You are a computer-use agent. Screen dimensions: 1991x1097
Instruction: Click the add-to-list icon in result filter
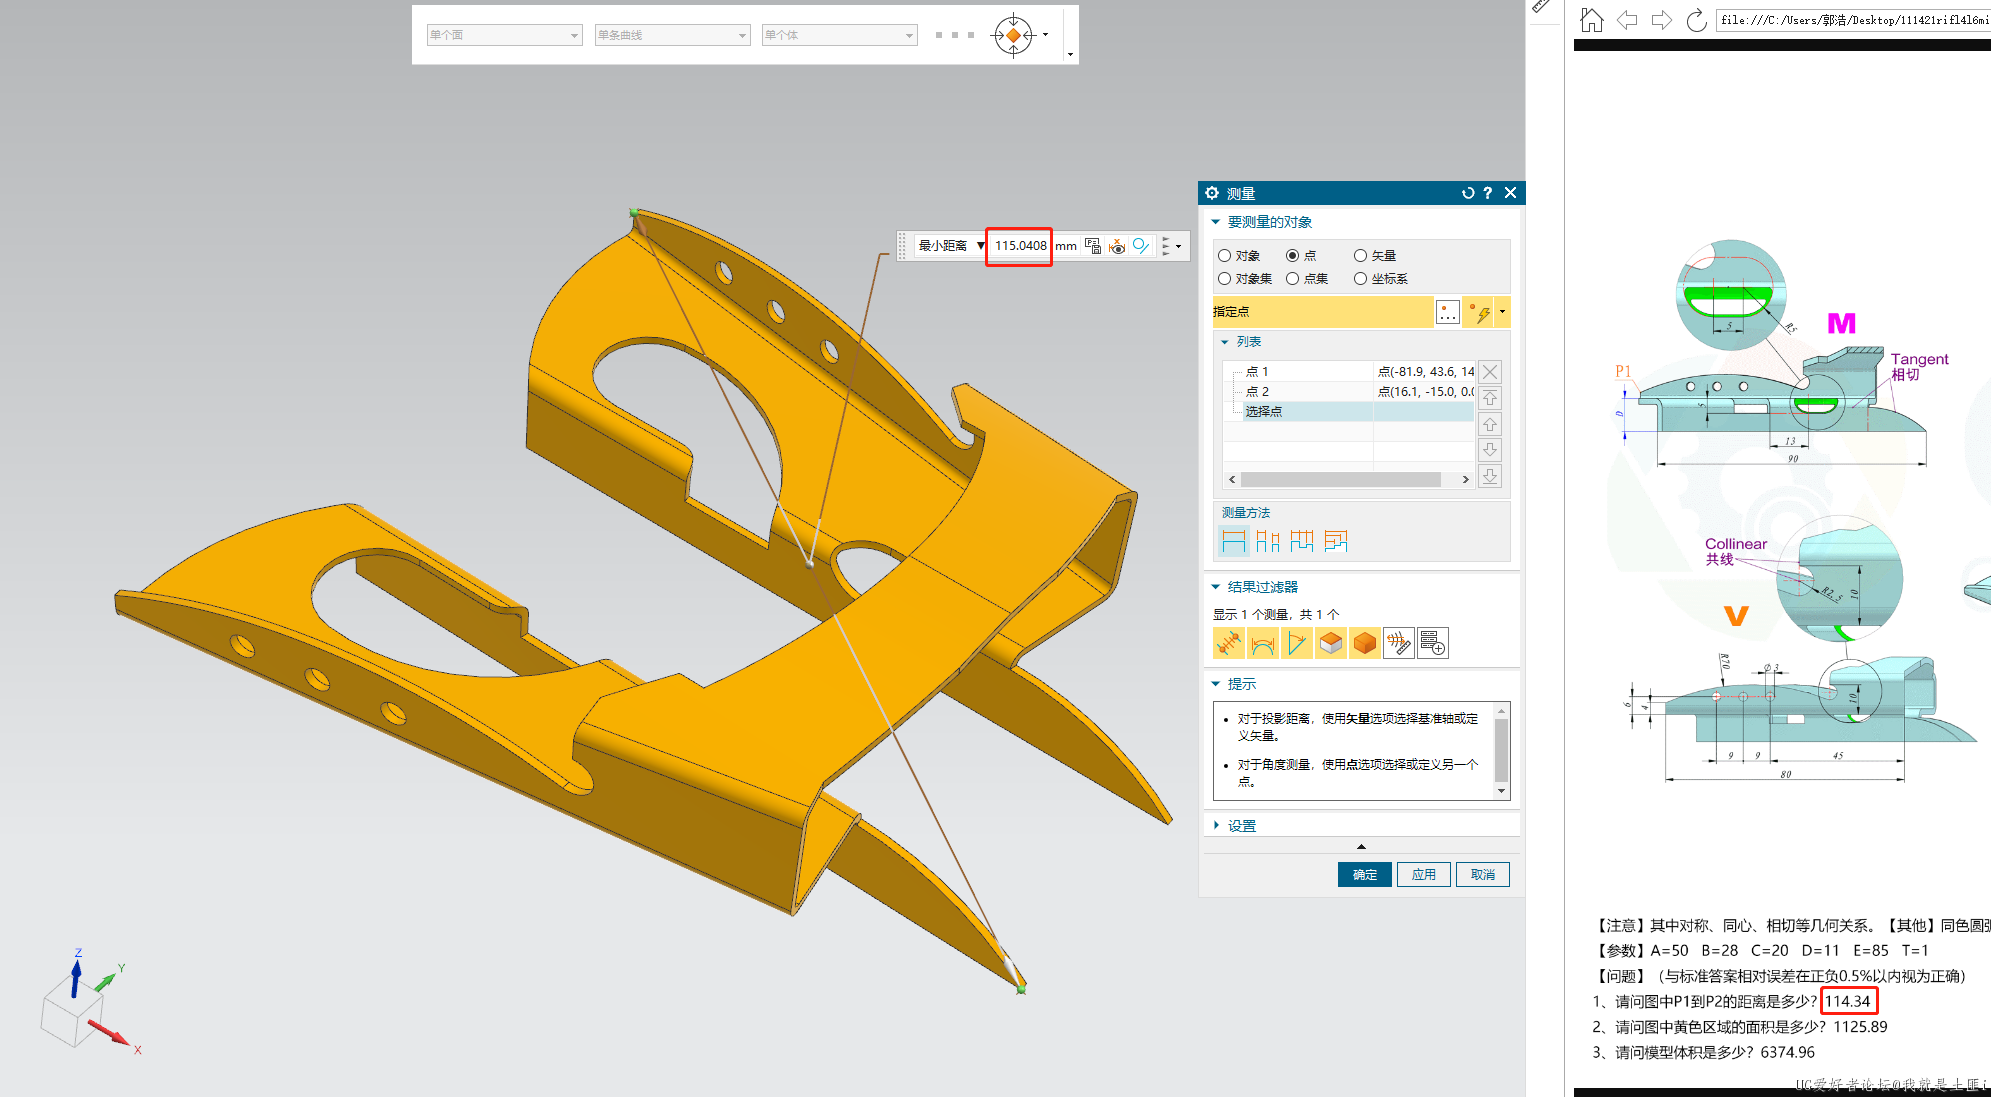1433,643
